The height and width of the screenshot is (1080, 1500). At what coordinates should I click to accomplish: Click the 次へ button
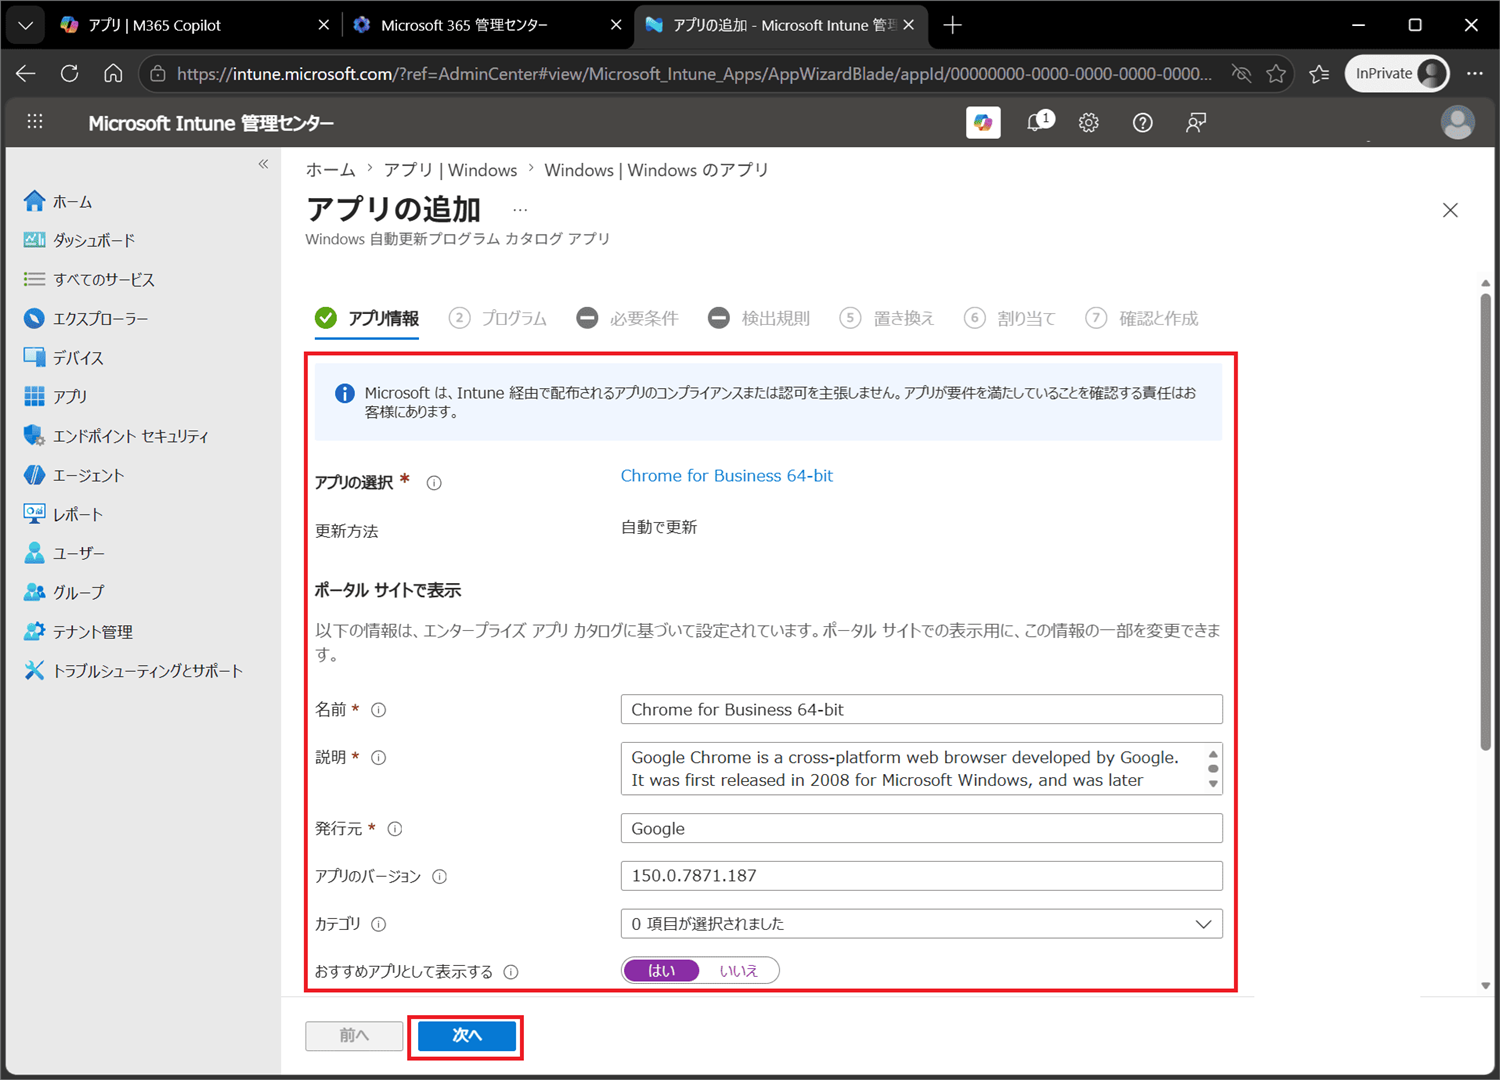coord(467,1035)
